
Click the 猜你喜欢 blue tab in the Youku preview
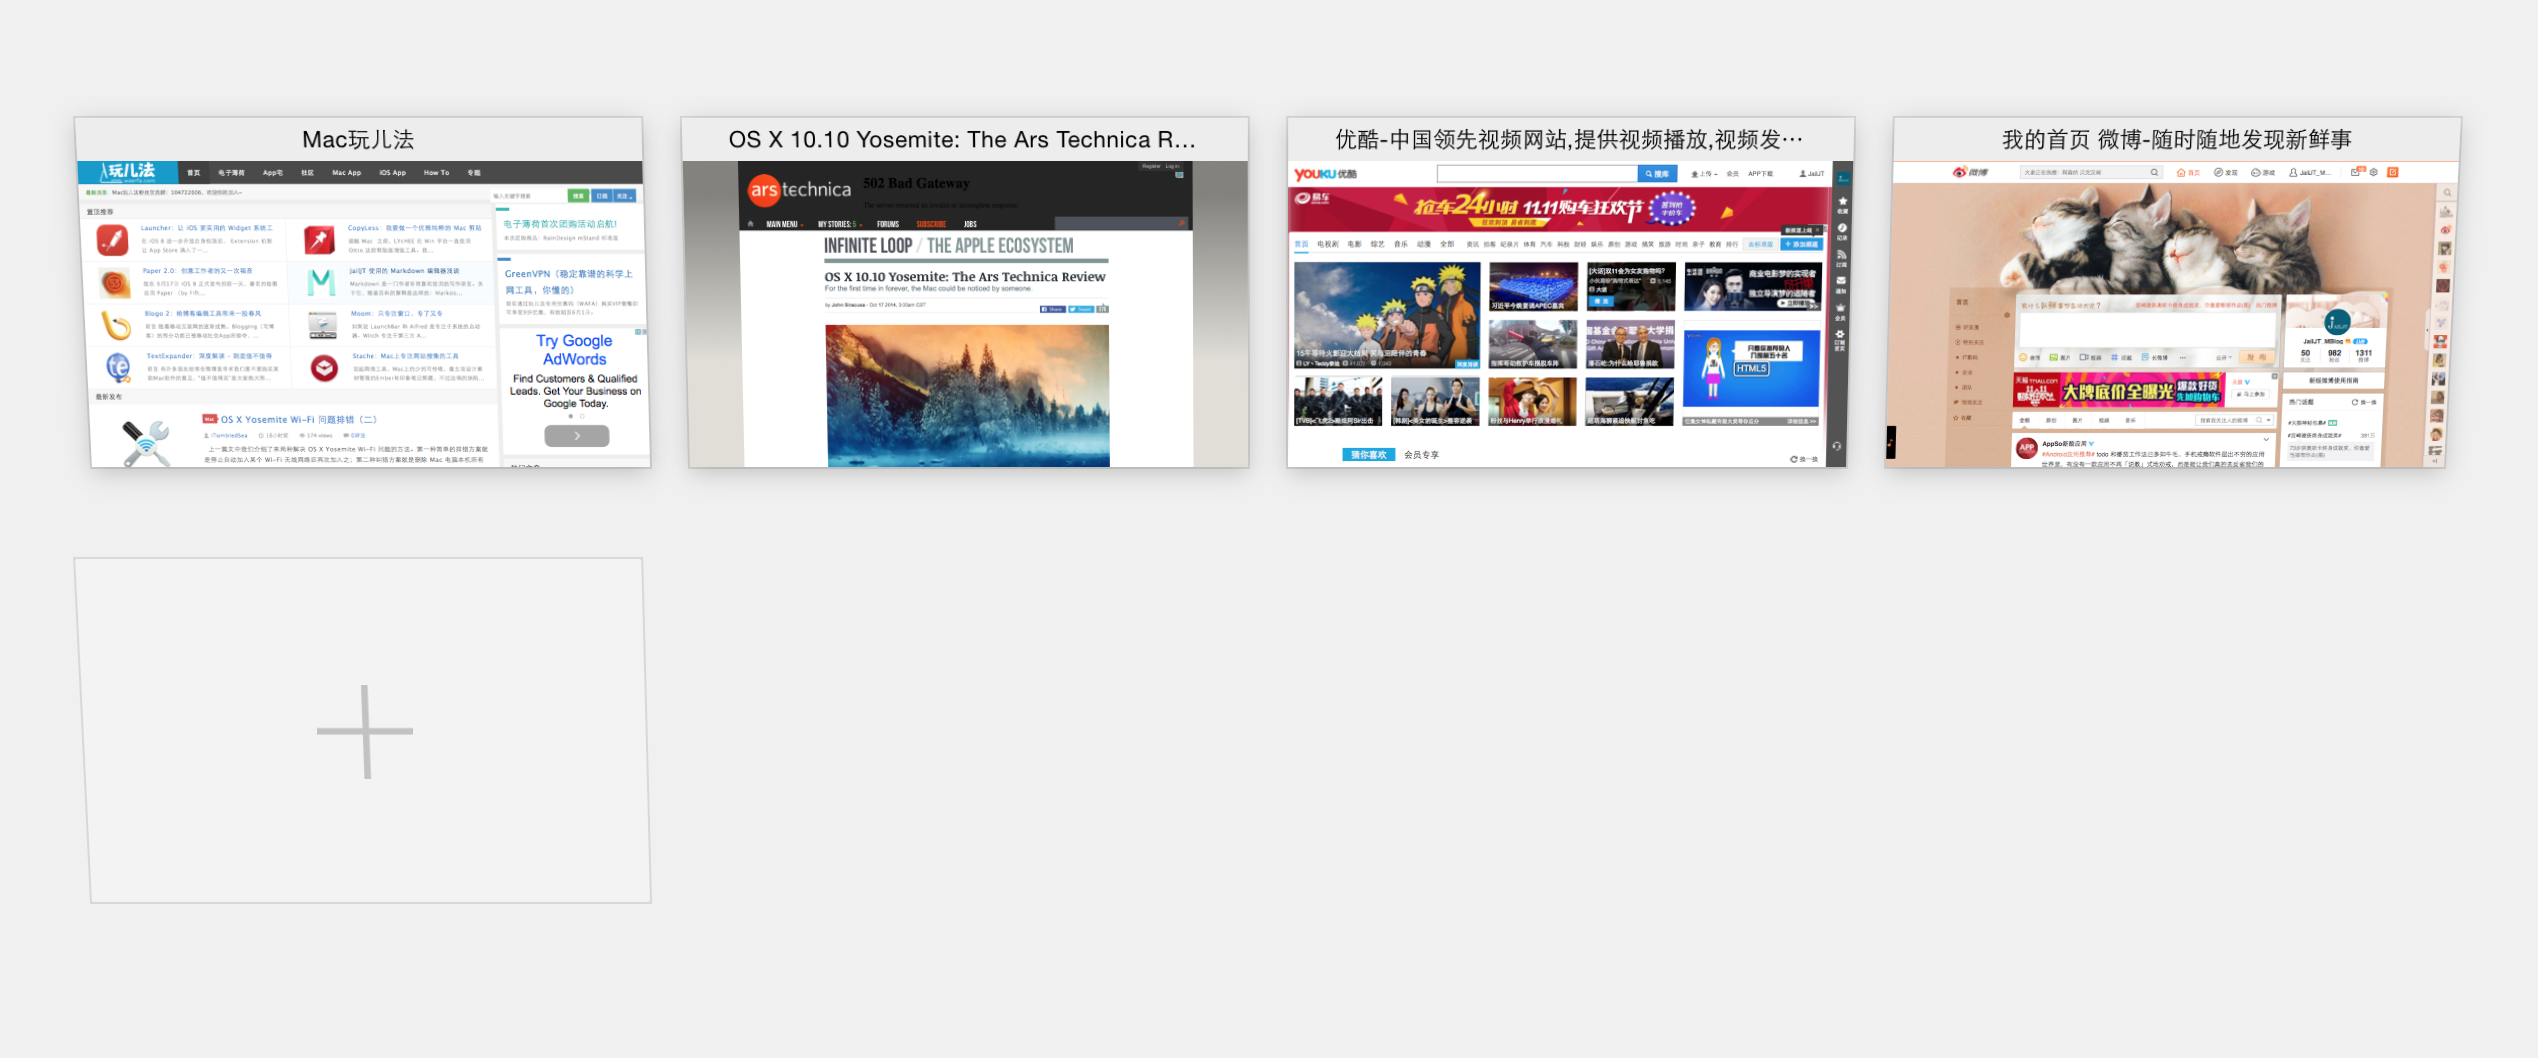pyautogui.click(x=1369, y=455)
